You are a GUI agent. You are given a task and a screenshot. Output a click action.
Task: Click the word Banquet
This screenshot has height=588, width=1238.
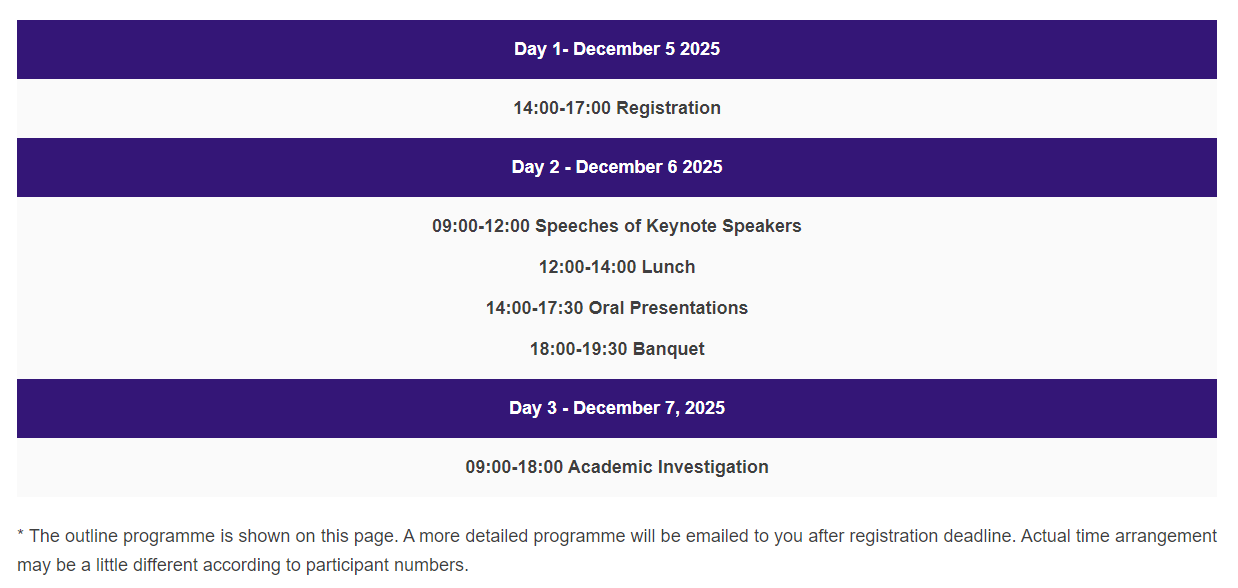(x=669, y=349)
